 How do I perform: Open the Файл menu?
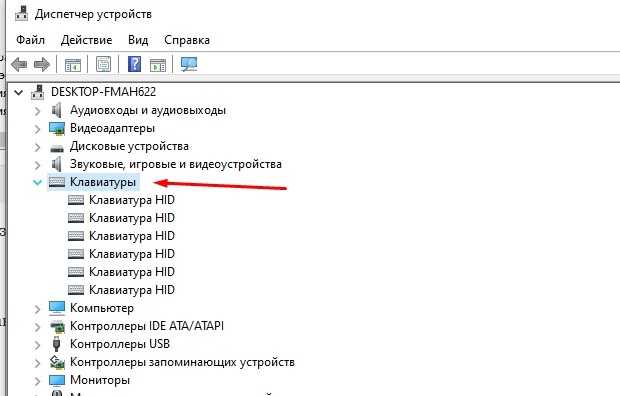pyautogui.click(x=30, y=40)
